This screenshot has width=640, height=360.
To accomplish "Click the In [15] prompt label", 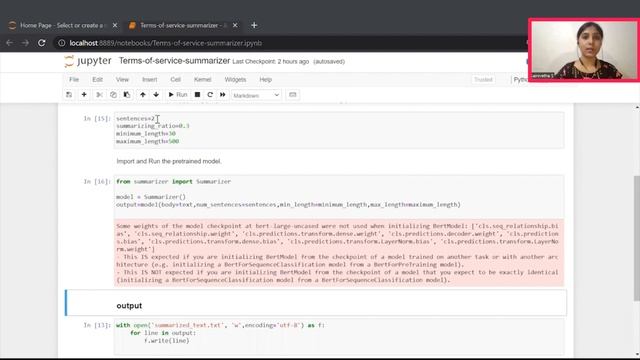I will pos(97,119).
